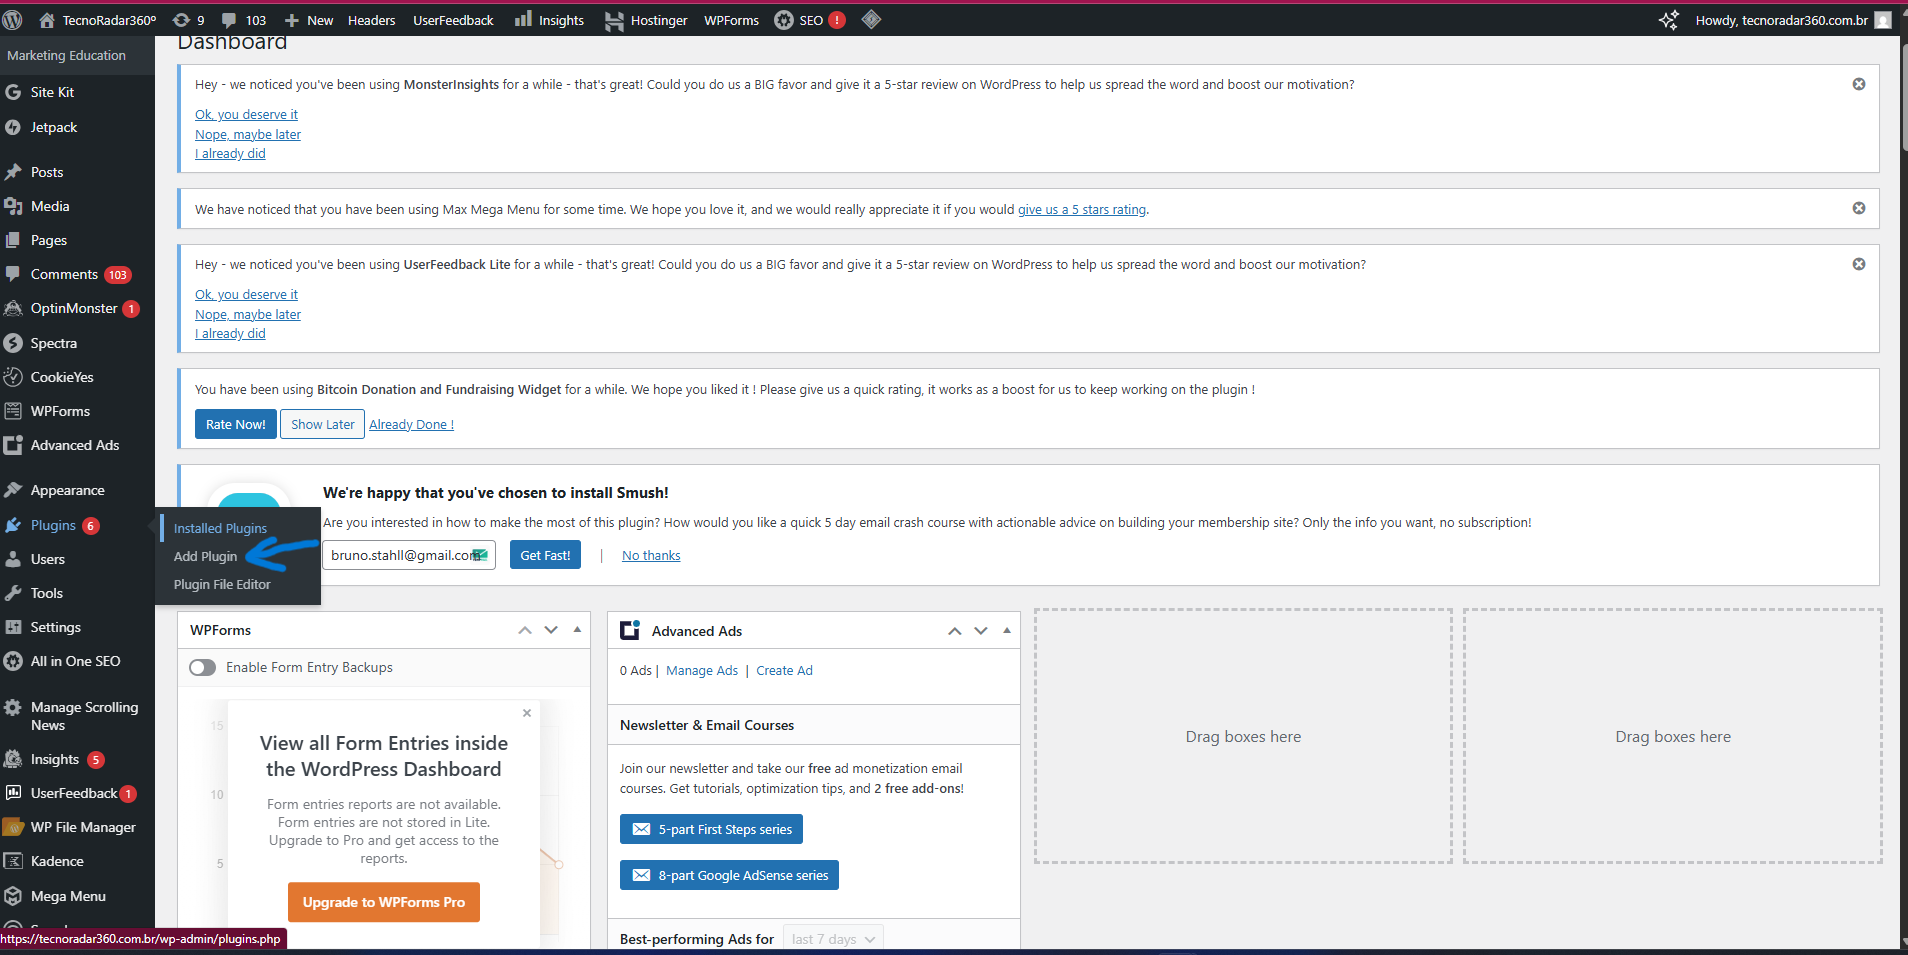Image resolution: width=1908 pixels, height=955 pixels.
Task: Click the Upgrade to WPForms Pro button
Action: [383, 902]
